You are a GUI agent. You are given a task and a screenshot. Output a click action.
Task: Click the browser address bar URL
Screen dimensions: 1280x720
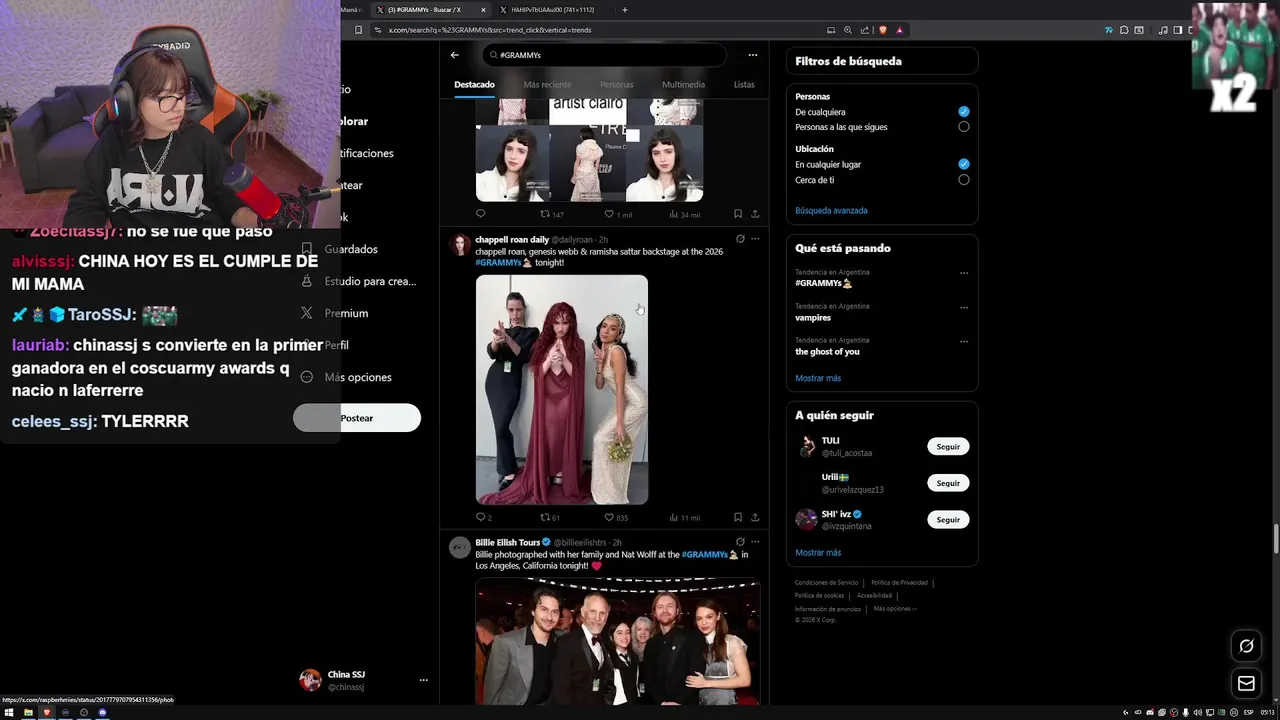490,30
